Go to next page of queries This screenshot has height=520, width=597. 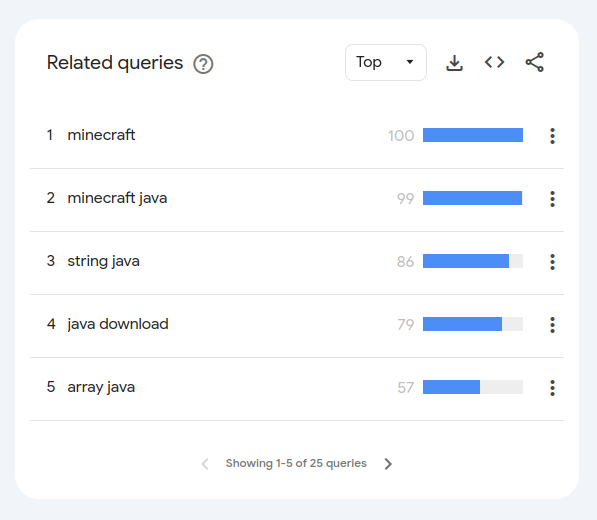point(388,464)
